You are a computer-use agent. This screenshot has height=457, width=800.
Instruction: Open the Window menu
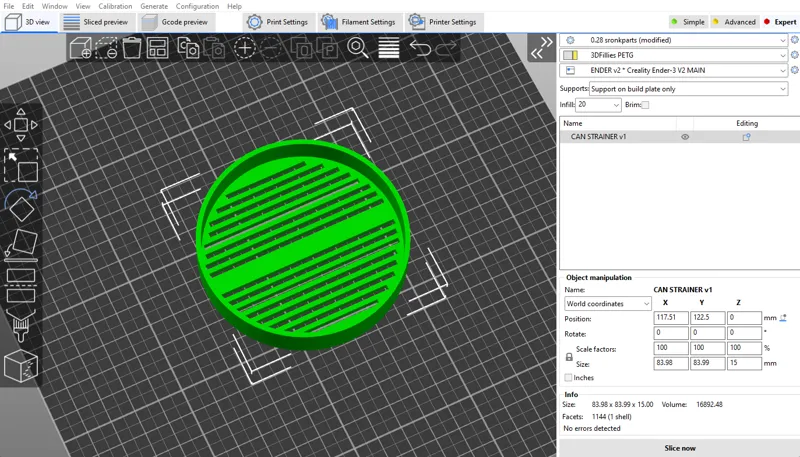pos(55,6)
